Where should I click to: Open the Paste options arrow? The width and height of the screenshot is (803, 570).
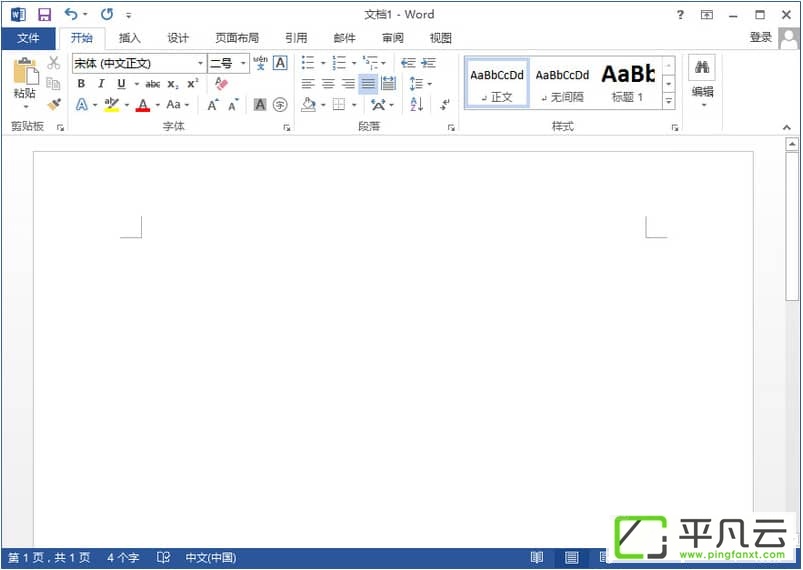pyautogui.click(x=26, y=107)
